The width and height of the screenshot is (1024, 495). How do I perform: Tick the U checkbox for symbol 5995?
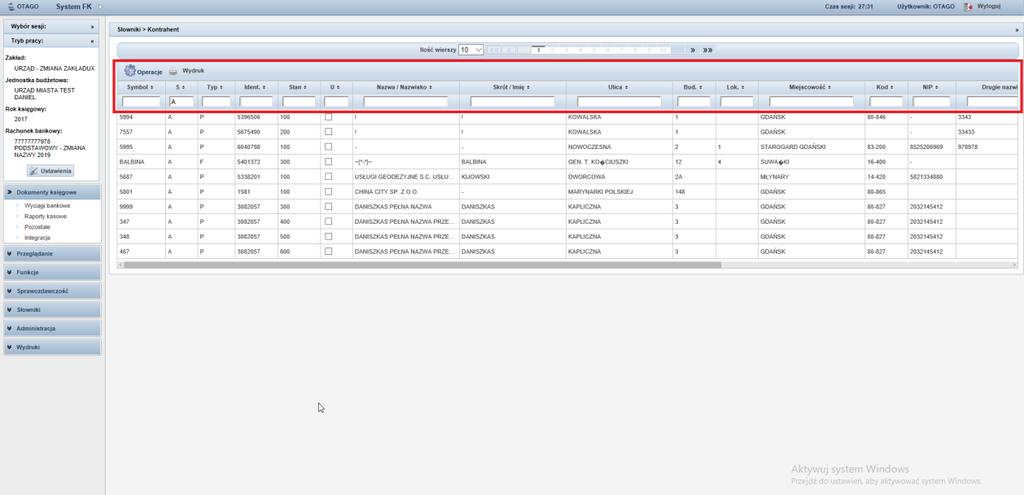coord(328,147)
